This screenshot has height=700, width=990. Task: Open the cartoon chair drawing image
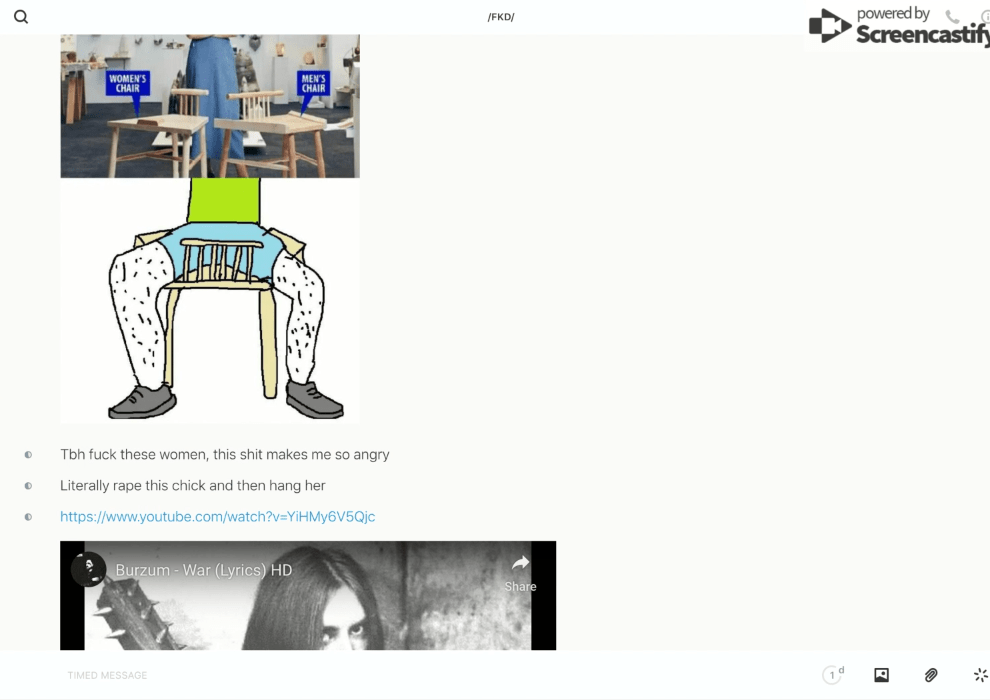pyautogui.click(x=210, y=300)
